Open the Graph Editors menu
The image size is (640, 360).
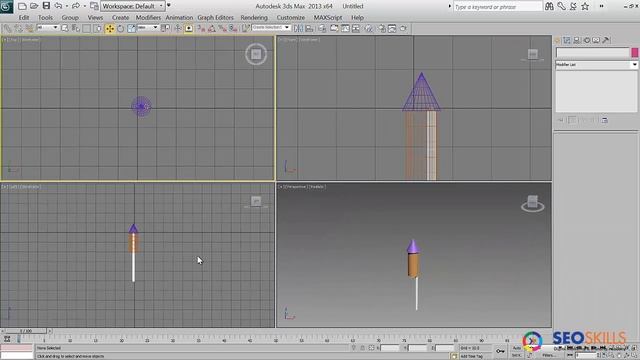[x=216, y=18]
